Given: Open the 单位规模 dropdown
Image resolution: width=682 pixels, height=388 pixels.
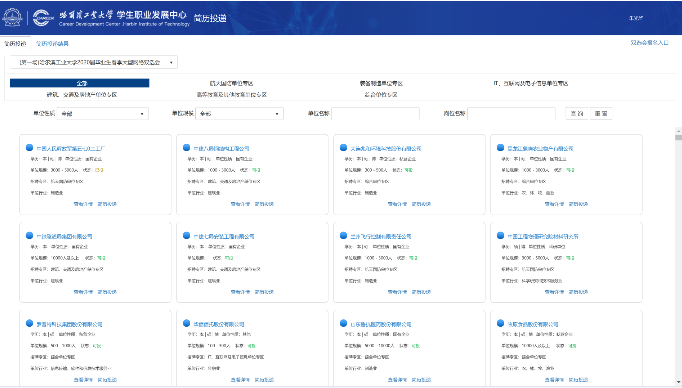Looking at the screenshot, I should point(240,114).
